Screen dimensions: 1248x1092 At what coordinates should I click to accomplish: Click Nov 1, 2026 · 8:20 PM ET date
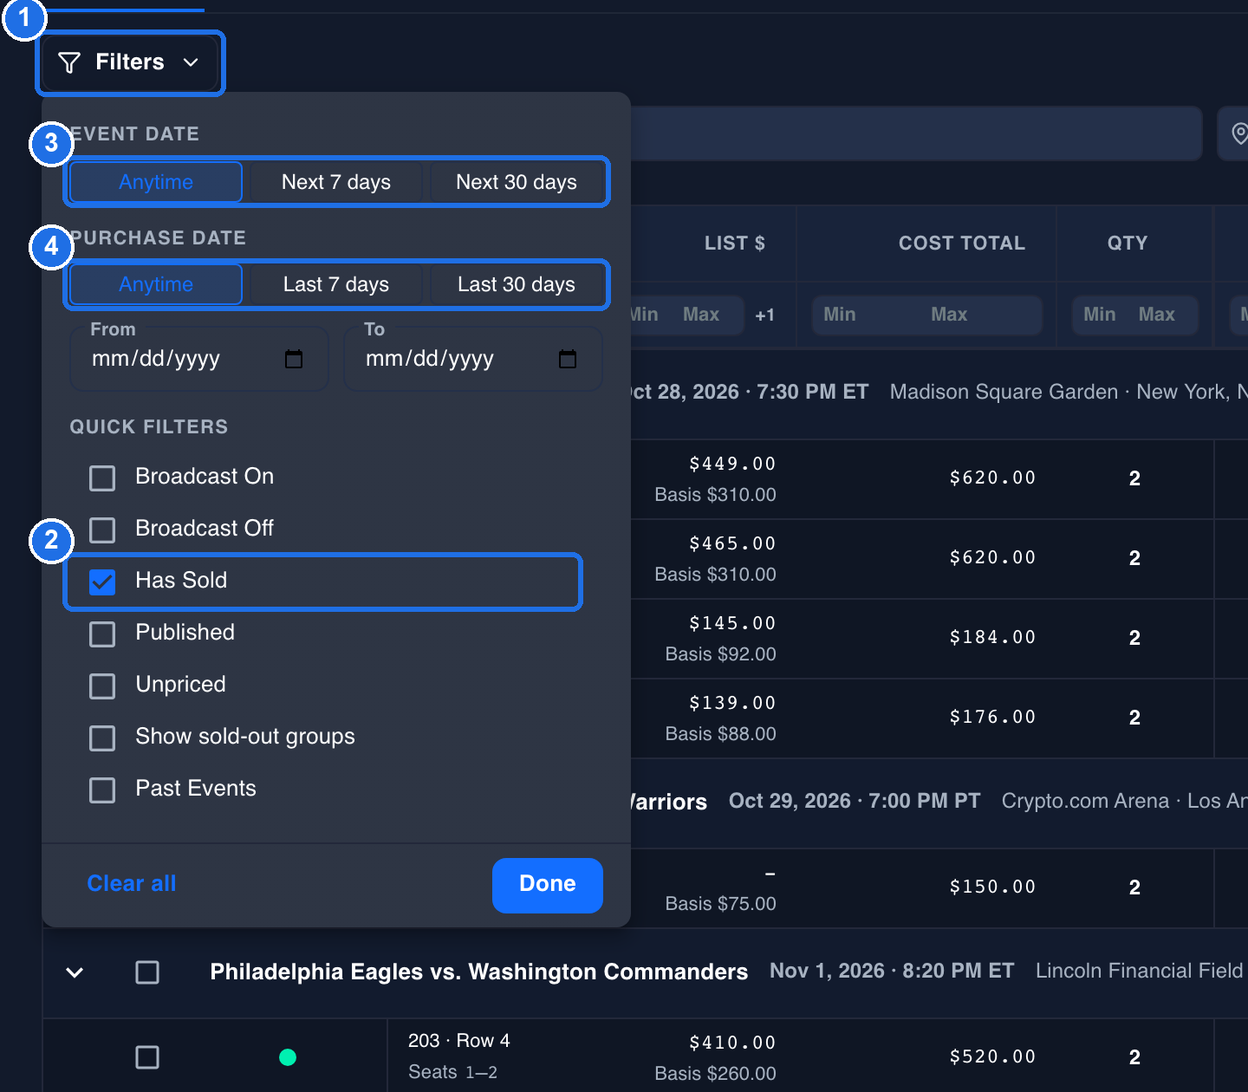point(892,971)
